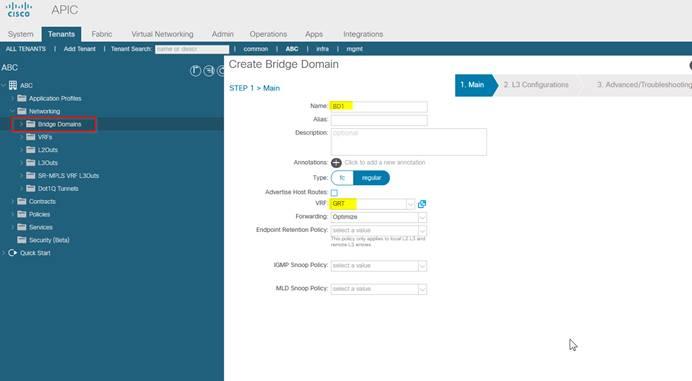Select SR-MPLS VRF L3Outs tree item label
The image size is (692, 381).
tap(68, 176)
